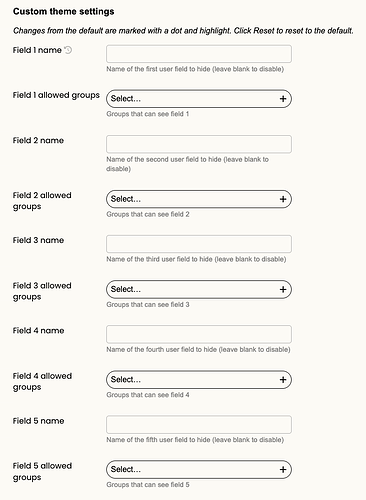Focus the Field 2 name text box
Image resolution: width=366 pixels, height=500 pixels.
click(199, 144)
